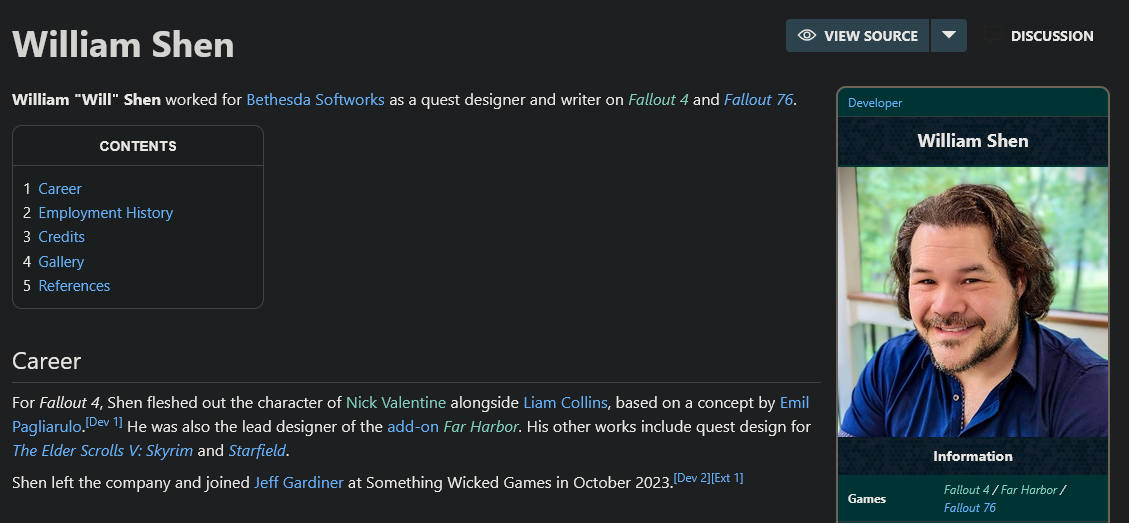This screenshot has height=523, width=1129.
Task: Jump to Credits in the contents
Action: [x=61, y=237]
